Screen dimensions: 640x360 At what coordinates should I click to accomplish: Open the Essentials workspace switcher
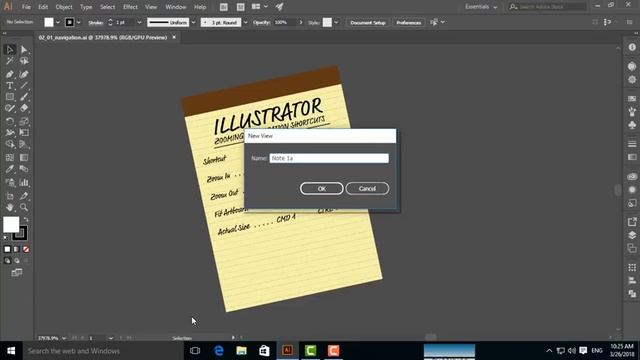point(481,7)
